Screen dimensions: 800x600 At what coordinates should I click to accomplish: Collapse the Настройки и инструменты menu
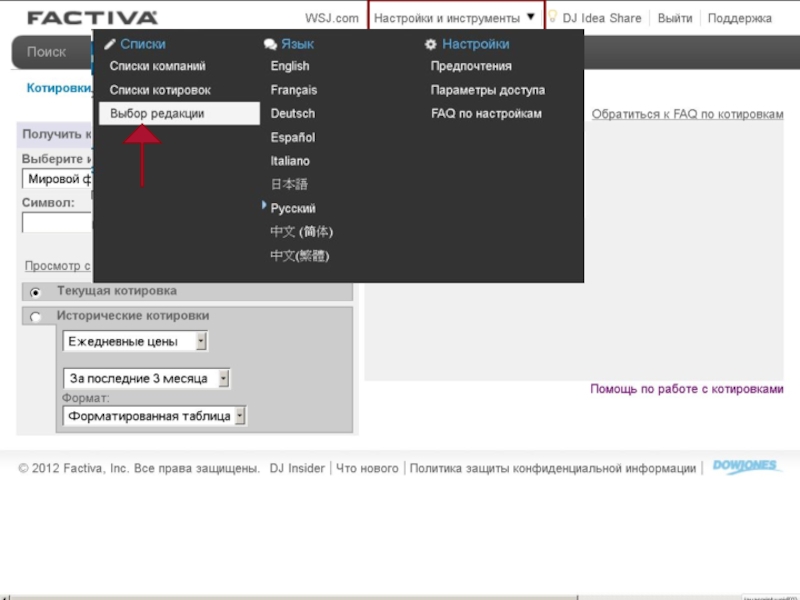[x=456, y=18]
